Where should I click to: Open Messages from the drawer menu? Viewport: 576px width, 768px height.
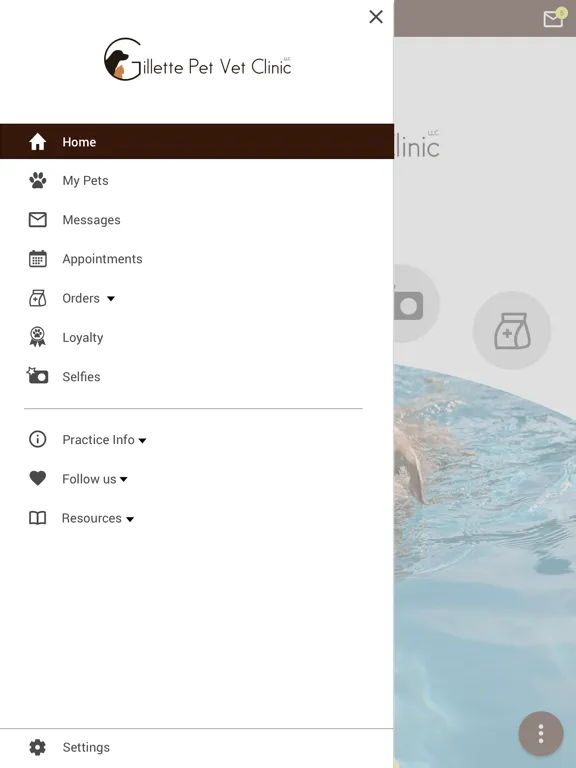[91, 220]
